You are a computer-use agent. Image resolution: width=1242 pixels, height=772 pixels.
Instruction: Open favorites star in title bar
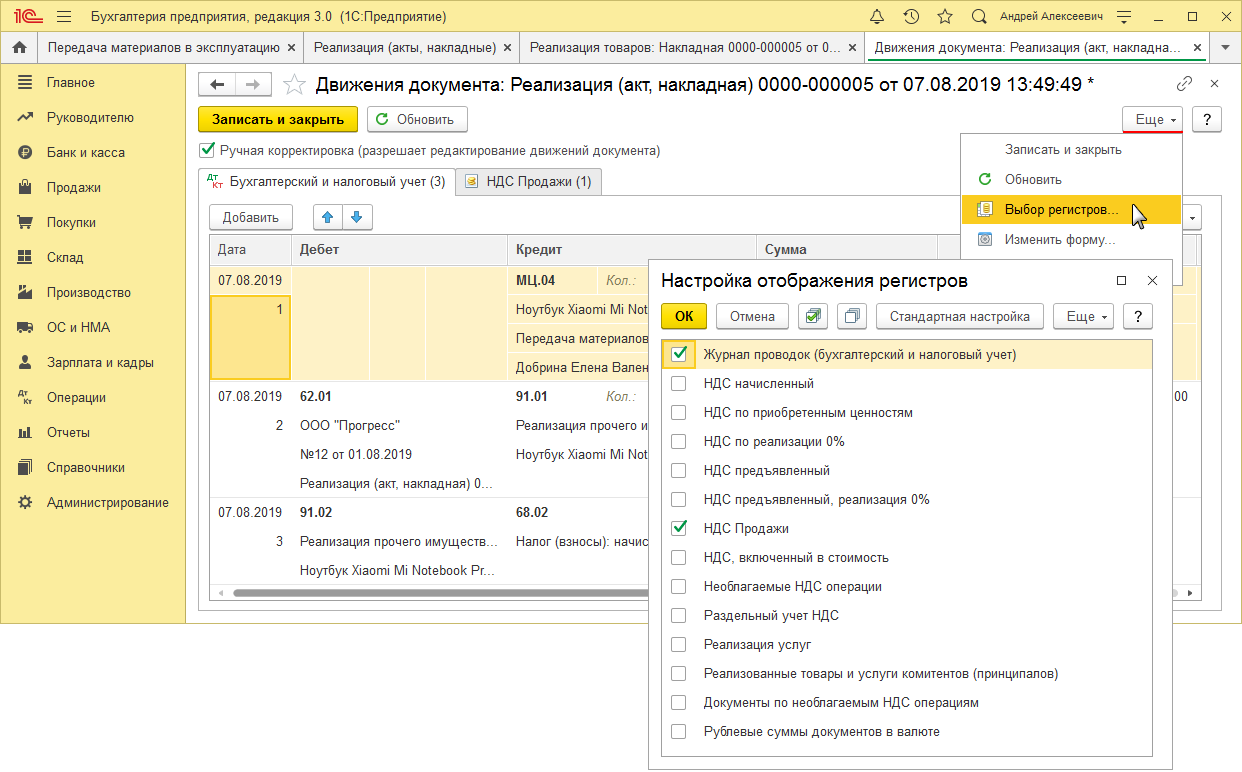pyautogui.click(x=945, y=17)
